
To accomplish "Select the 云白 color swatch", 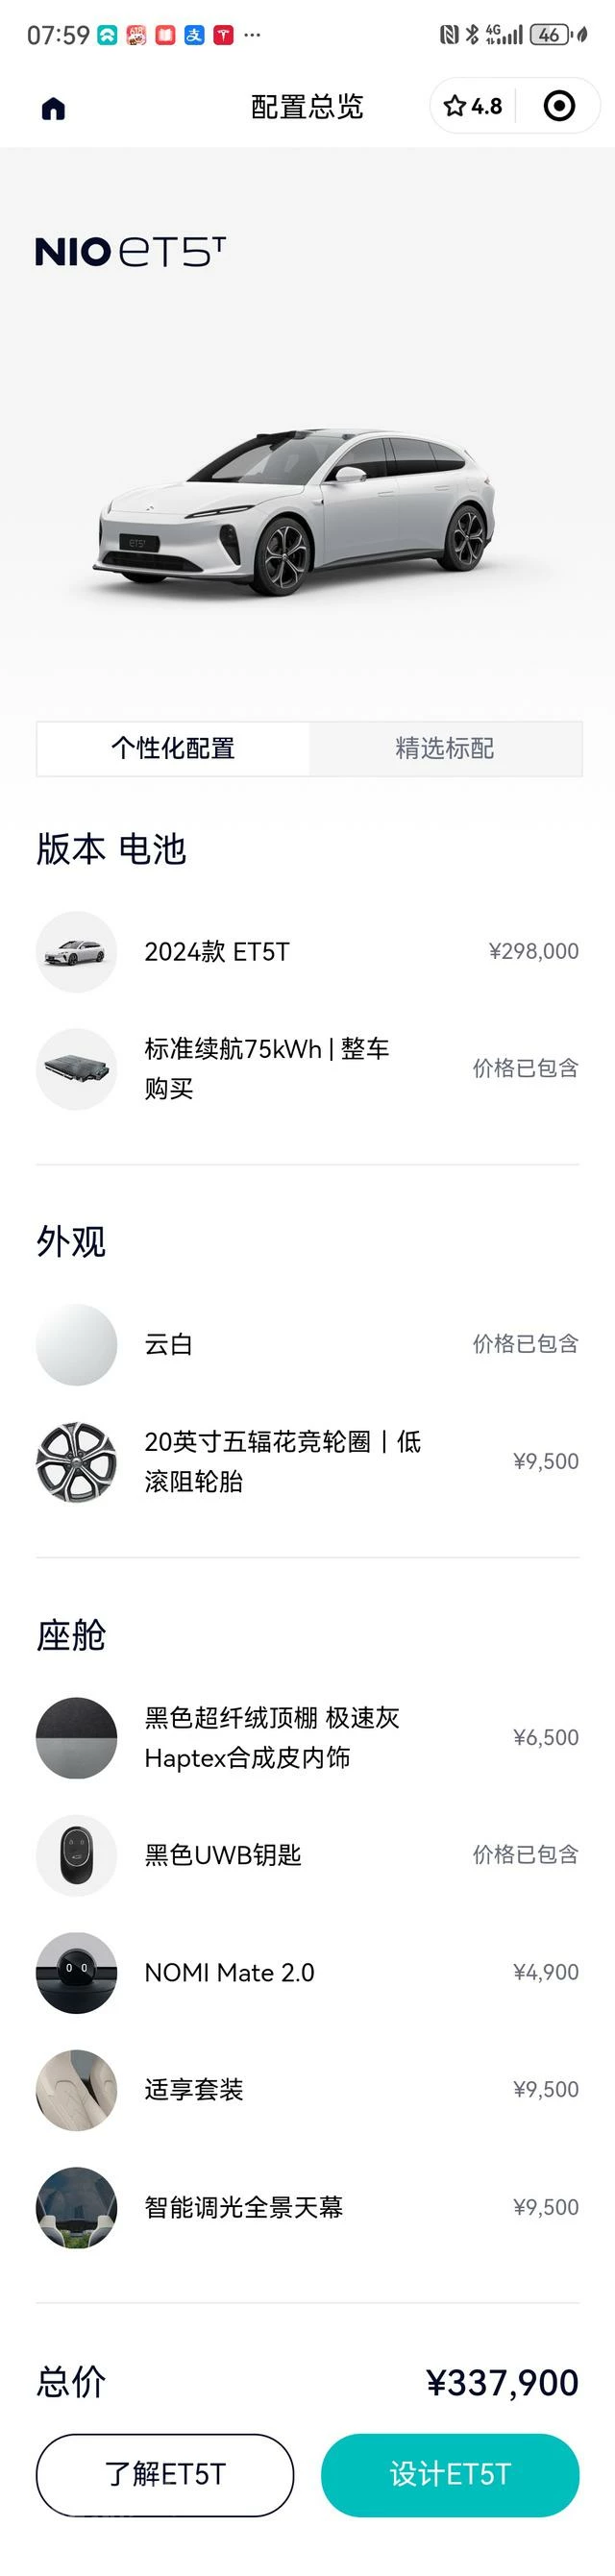I will point(77,1344).
